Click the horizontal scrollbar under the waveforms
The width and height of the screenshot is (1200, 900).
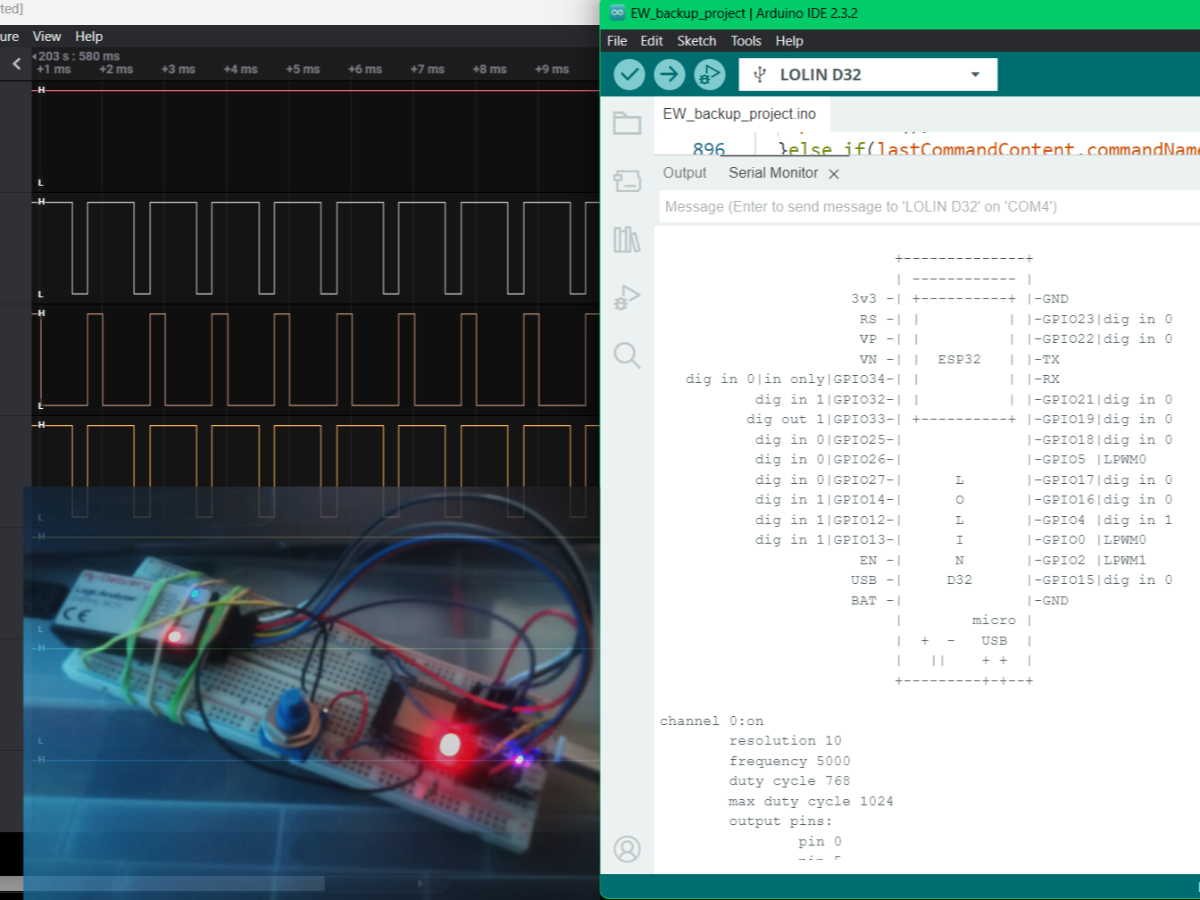point(160,884)
